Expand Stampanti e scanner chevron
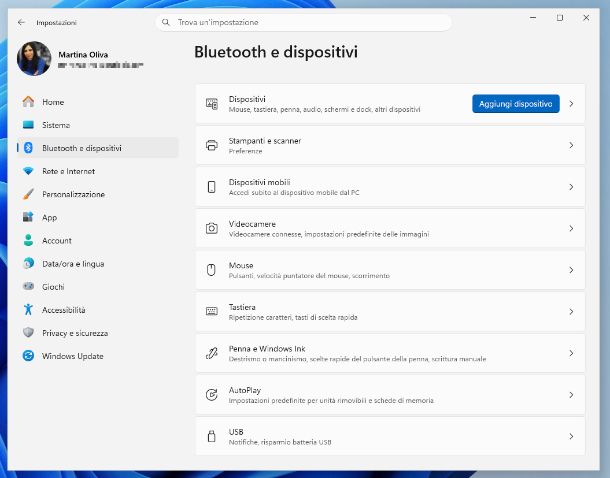The width and height of the screenshot is (610, 478). 571,145
